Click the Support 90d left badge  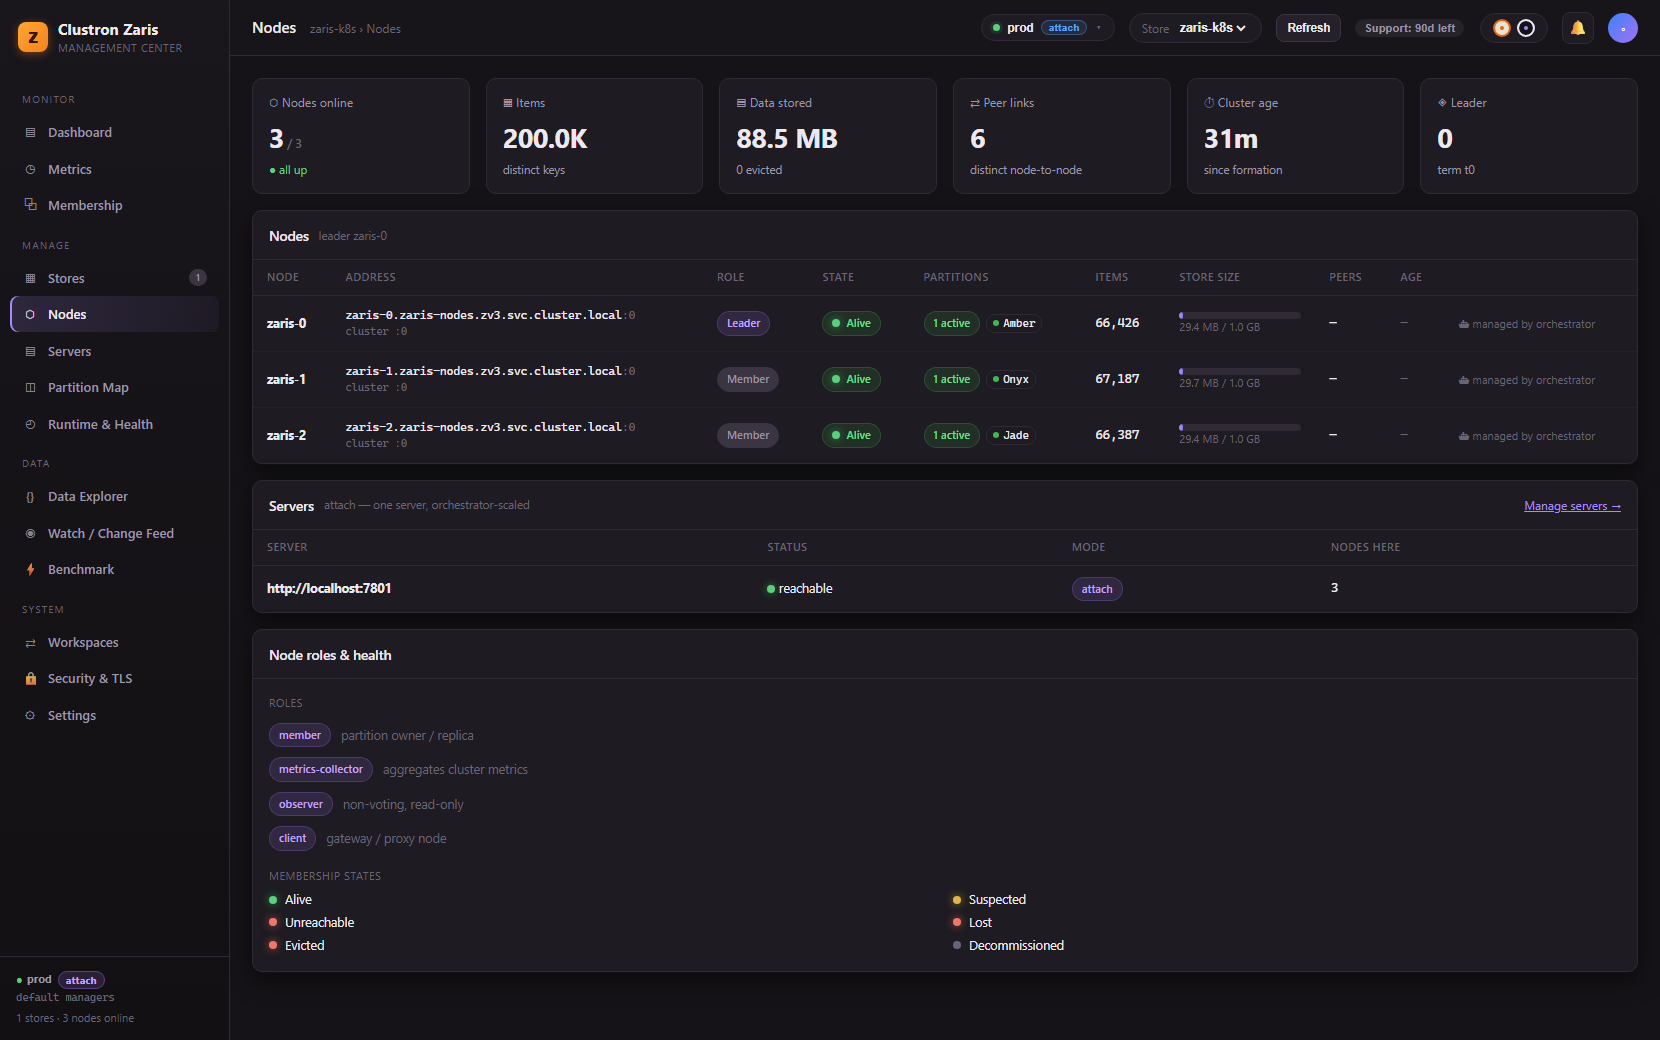1410,28
